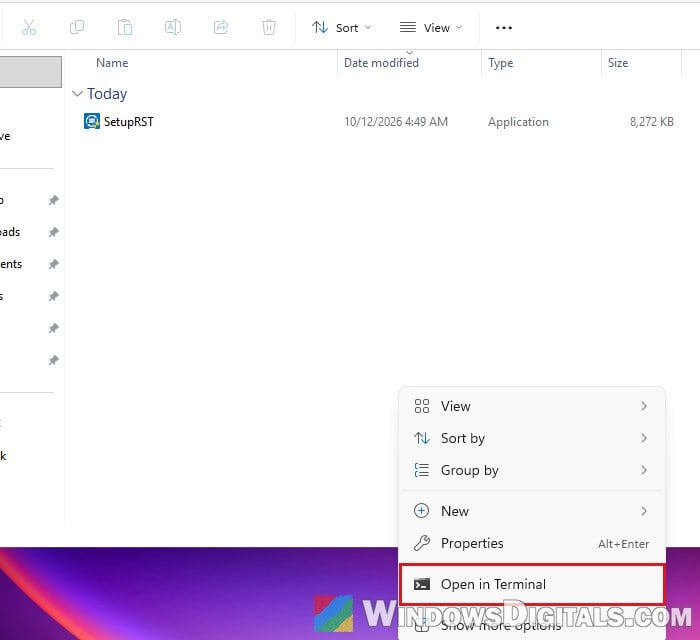Click the Sort by arrows icon in menu
Image resolution: width=700 pixels, height=640 pixels.
pos(422,438)
